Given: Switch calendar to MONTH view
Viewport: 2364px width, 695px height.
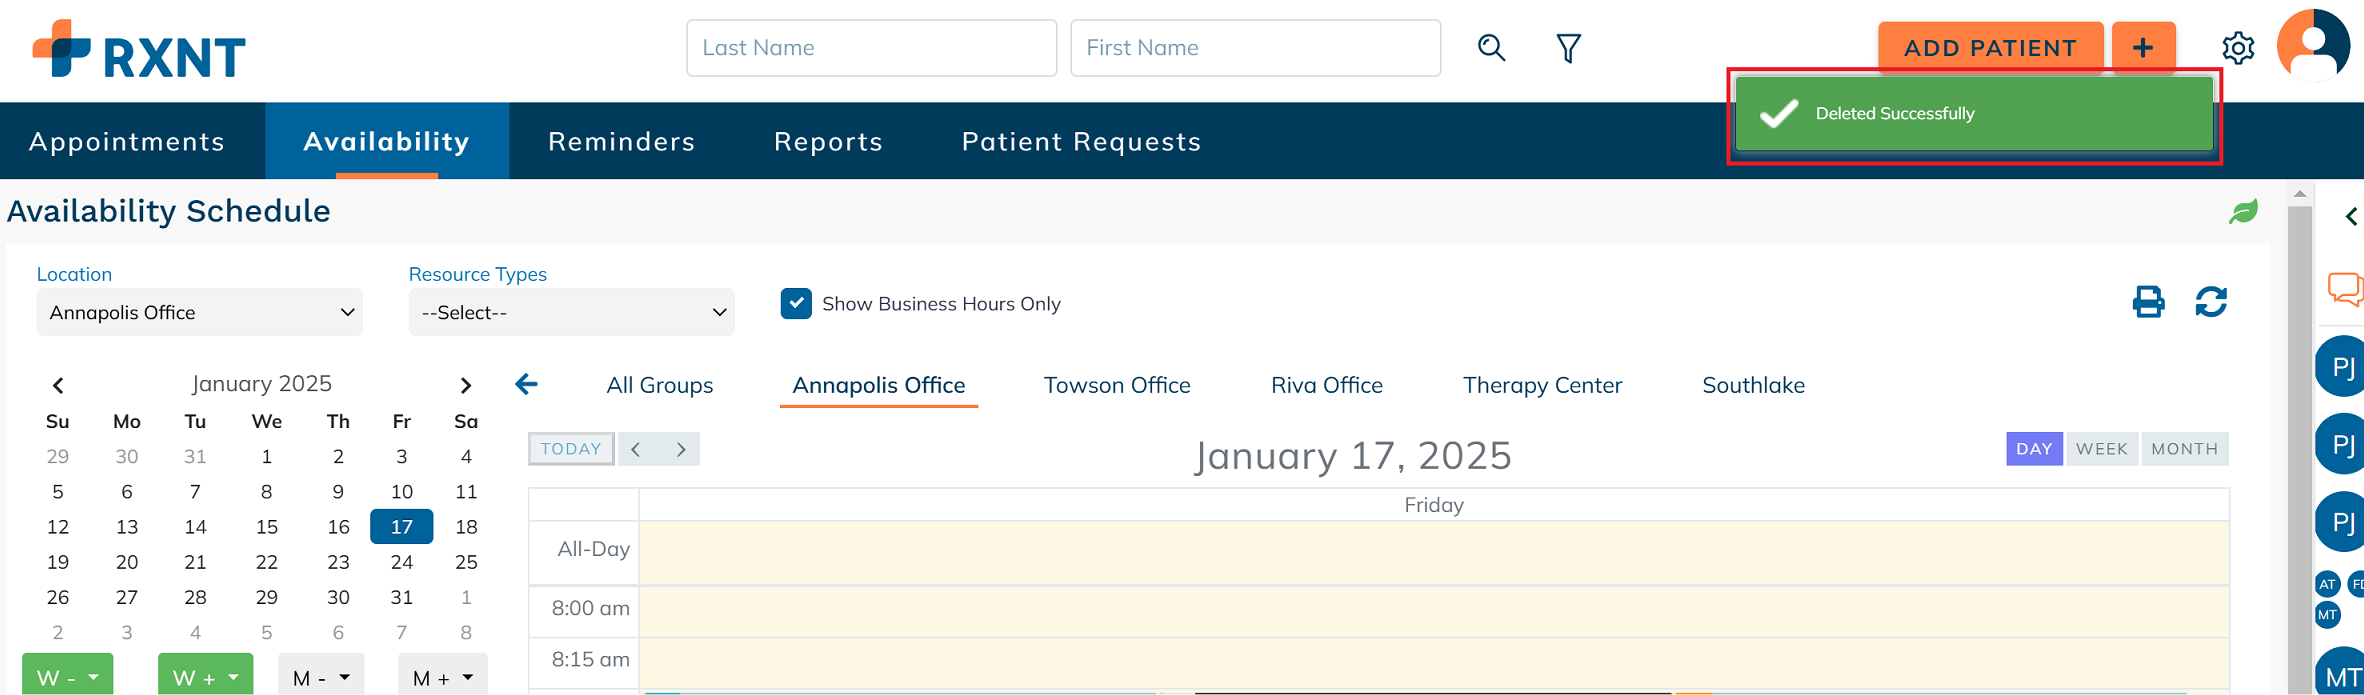Looking at the screenshot, I should (2184, 449).
